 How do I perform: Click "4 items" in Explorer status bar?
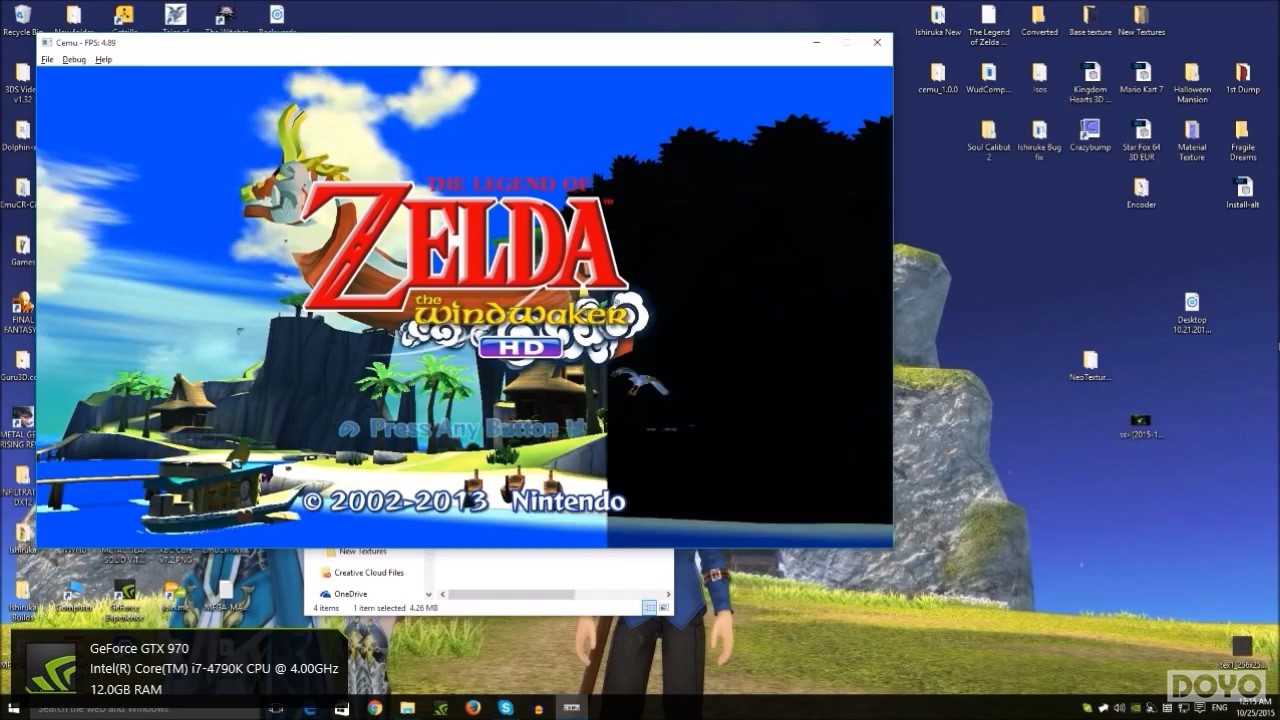pyautogui.click(x=326, y=608)
